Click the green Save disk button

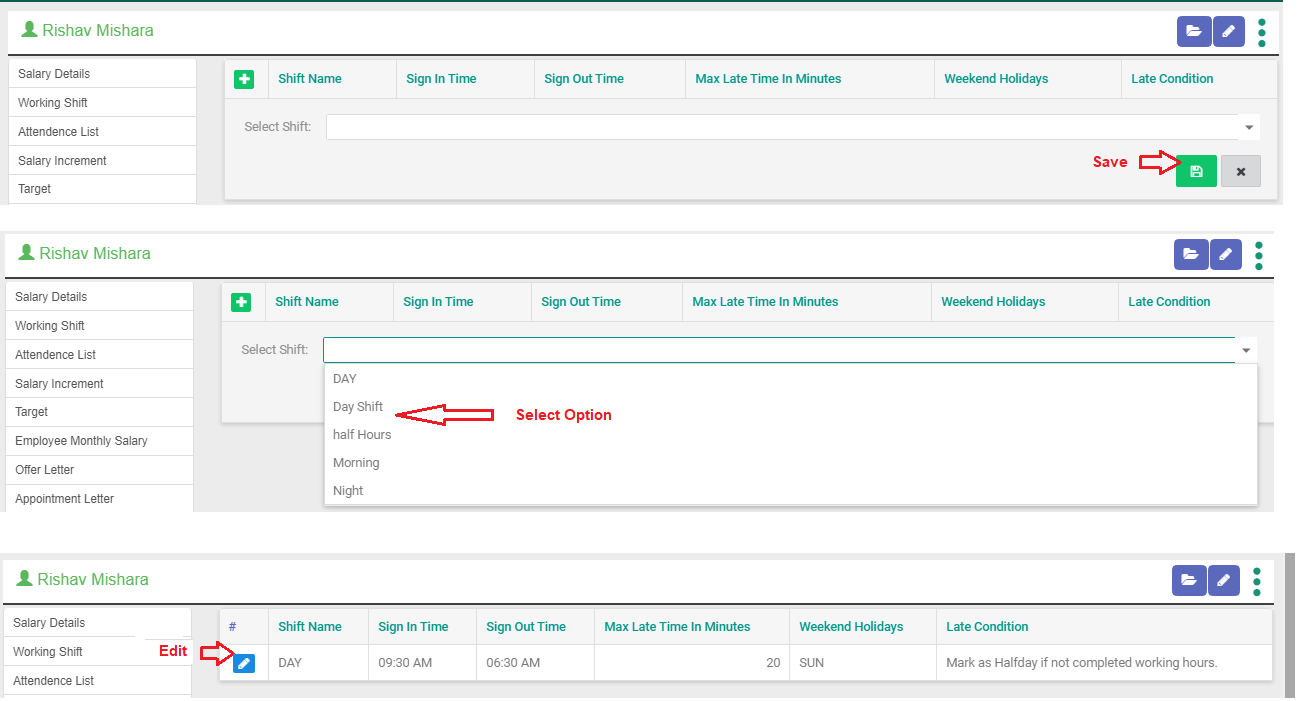pyautogui.click(x=1196, y=171)
